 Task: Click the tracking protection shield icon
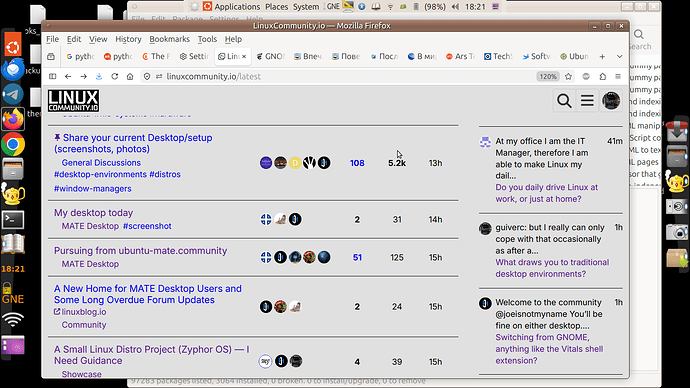(x=147, y=77)
